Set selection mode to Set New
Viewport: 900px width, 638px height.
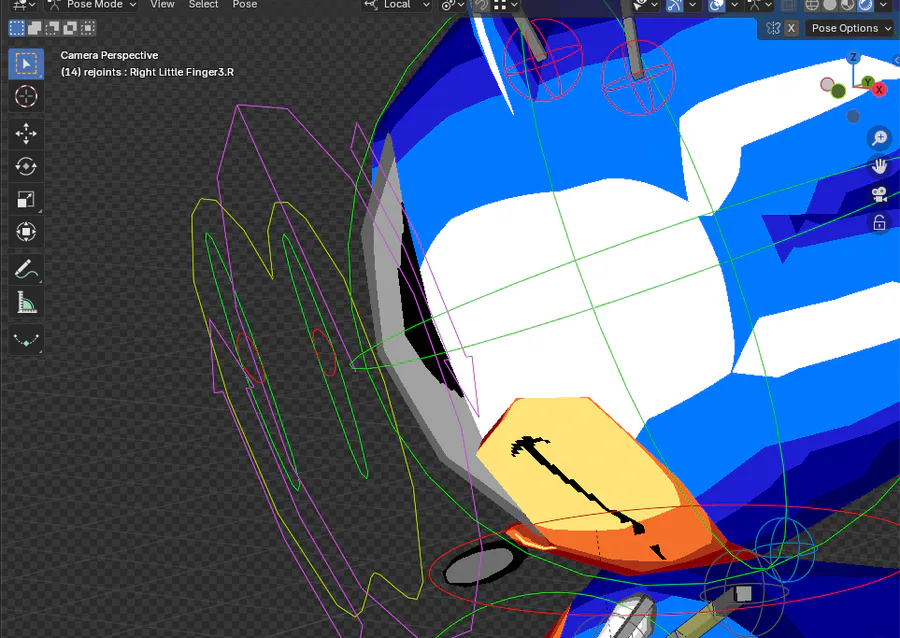tap(17, 28)
